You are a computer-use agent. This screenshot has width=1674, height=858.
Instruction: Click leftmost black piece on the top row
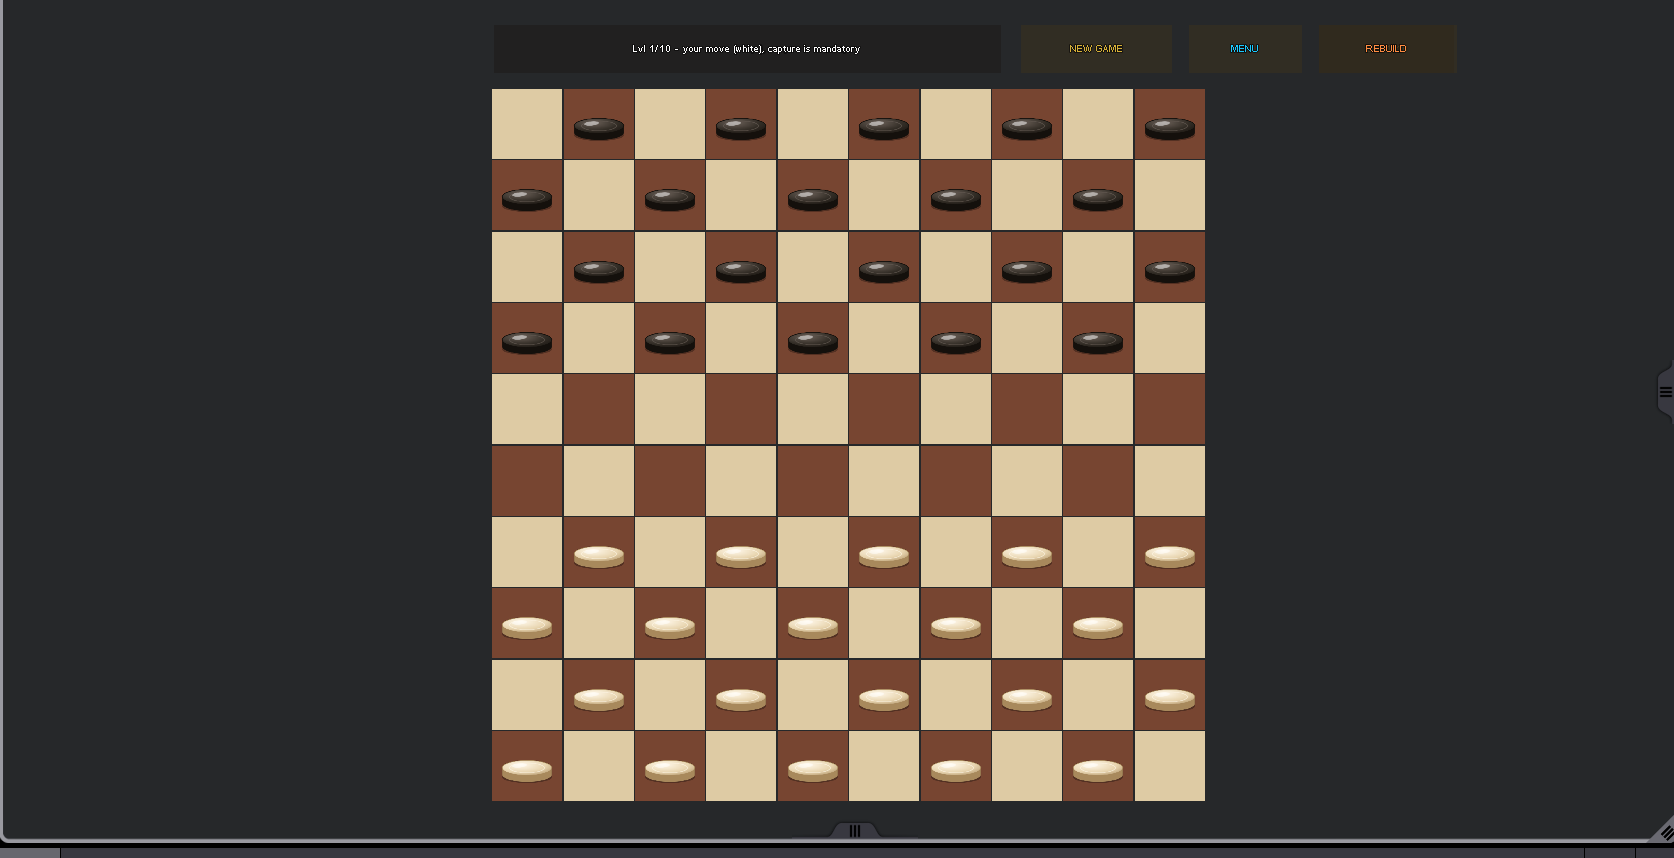click(x=599, y=128)
